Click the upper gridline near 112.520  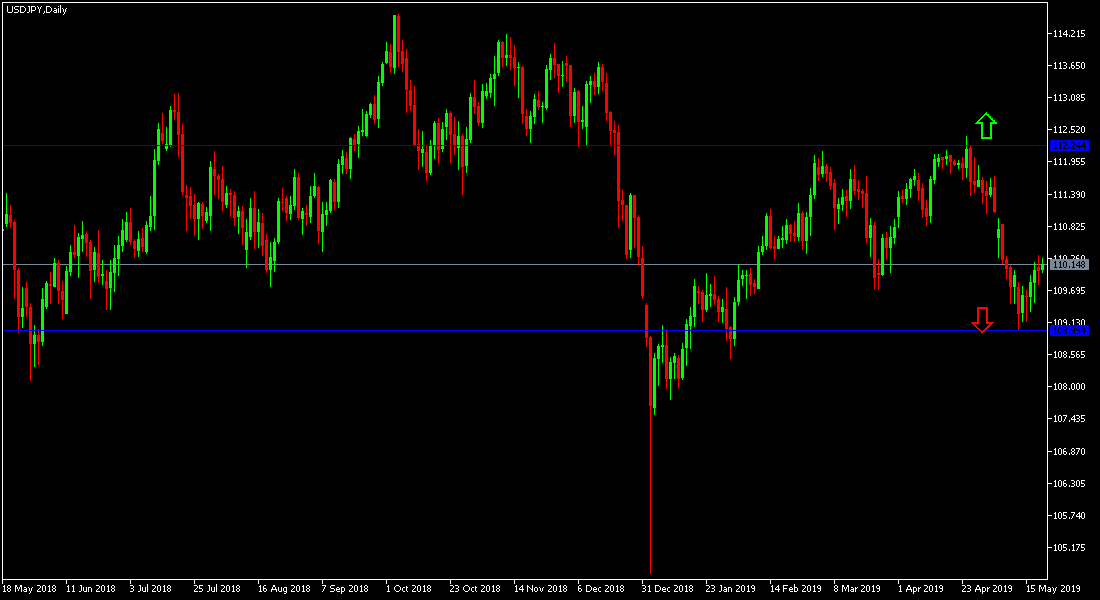click(500, 143)
